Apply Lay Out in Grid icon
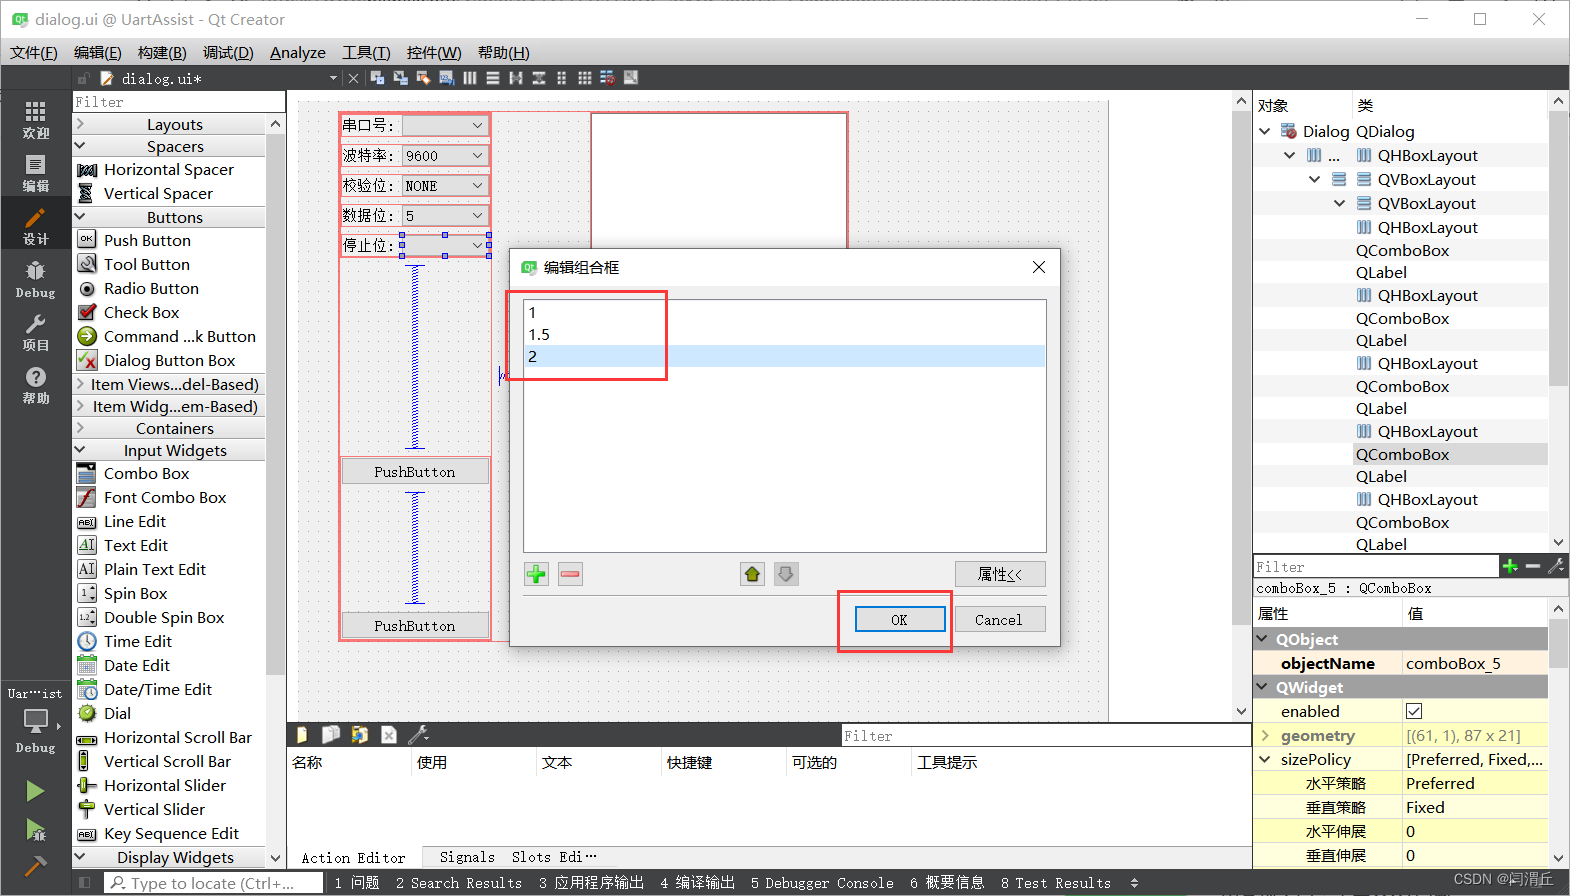The image size is (1570, 896). tap(584, 78)
